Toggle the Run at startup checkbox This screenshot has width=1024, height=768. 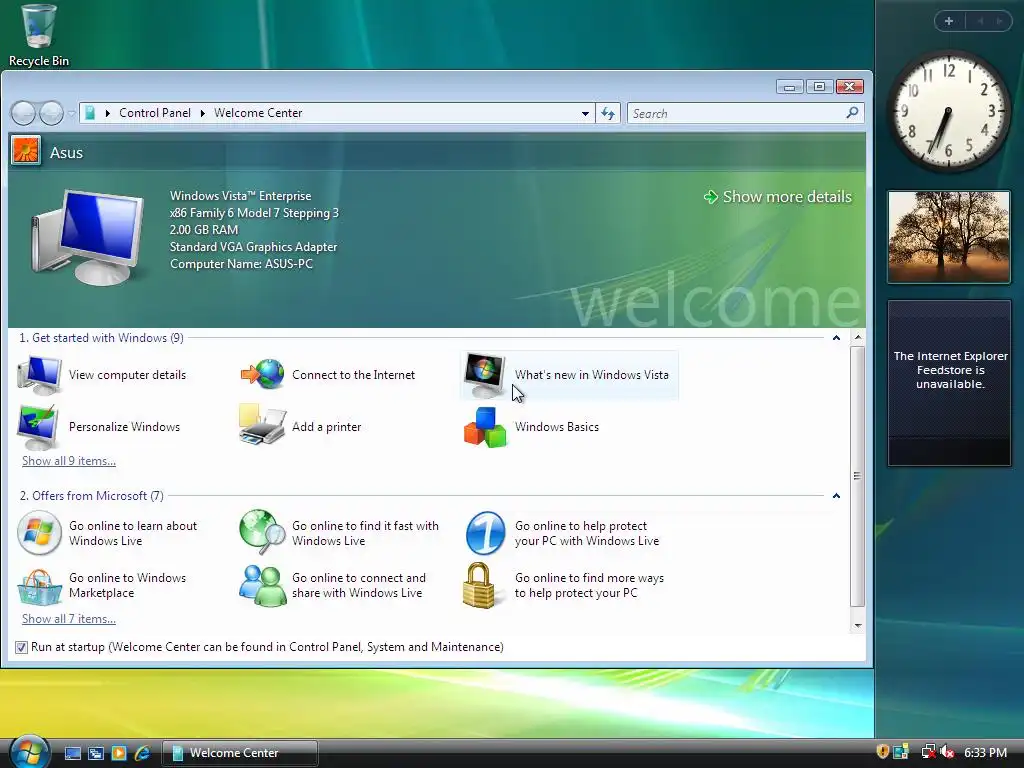pos(22,647)
